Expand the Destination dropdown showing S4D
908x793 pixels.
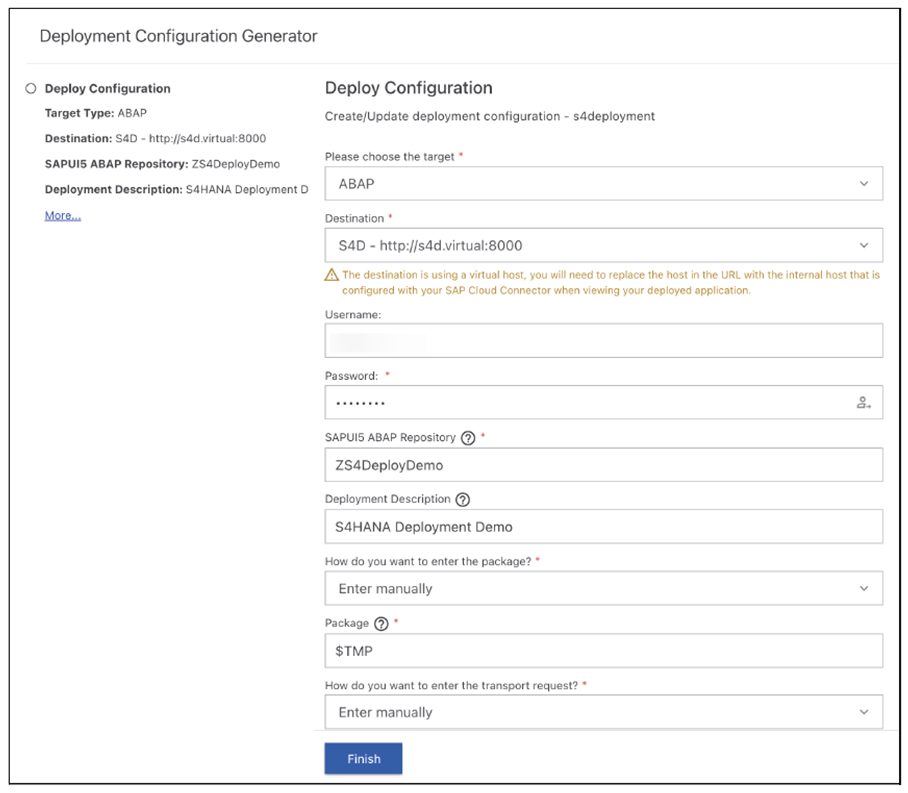603,245
